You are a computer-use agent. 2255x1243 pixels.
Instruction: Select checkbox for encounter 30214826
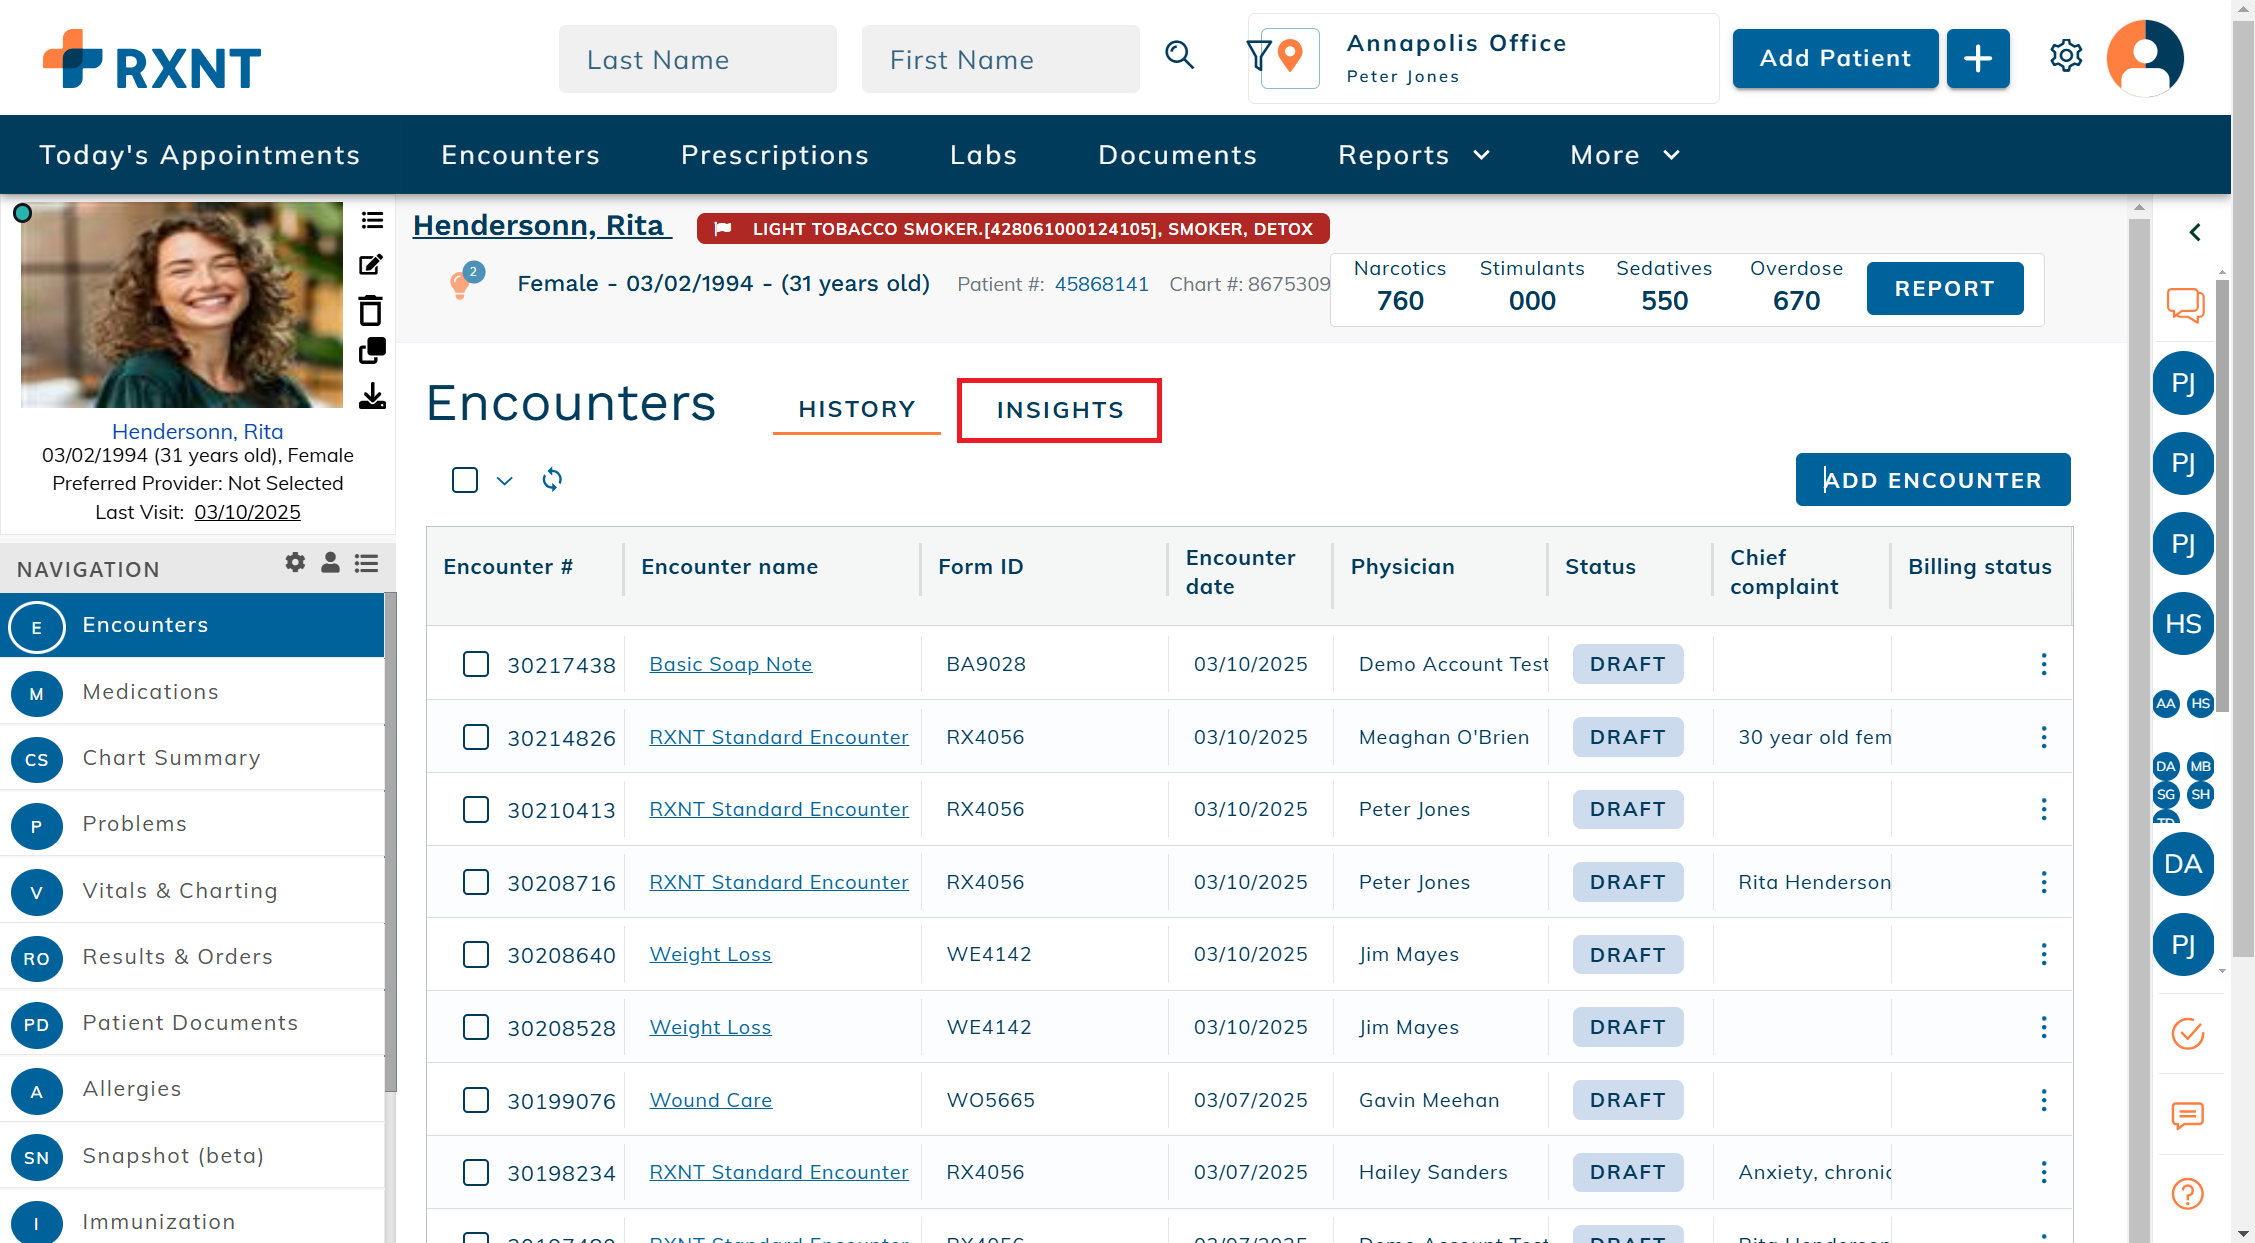pos(476,737)
